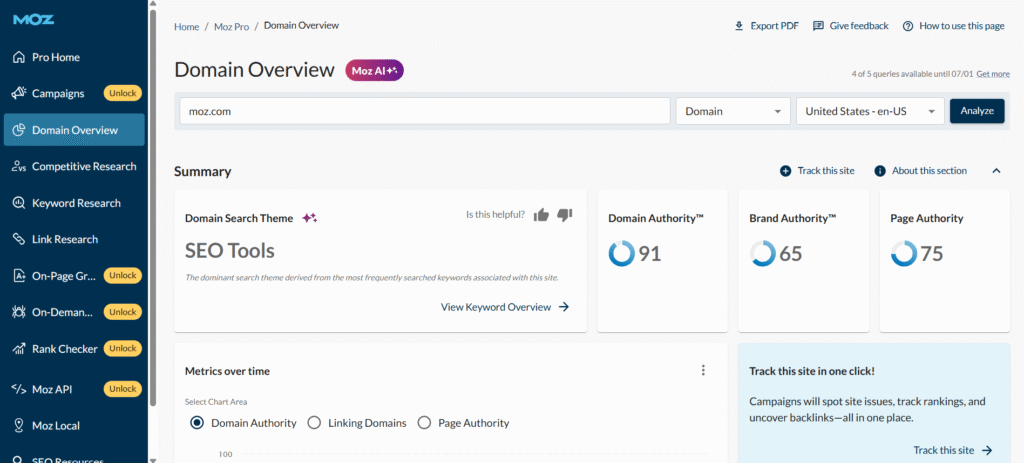Click the arrow after View Keyword Overview
Screen dimensions: 1024x463
point(564,307)
